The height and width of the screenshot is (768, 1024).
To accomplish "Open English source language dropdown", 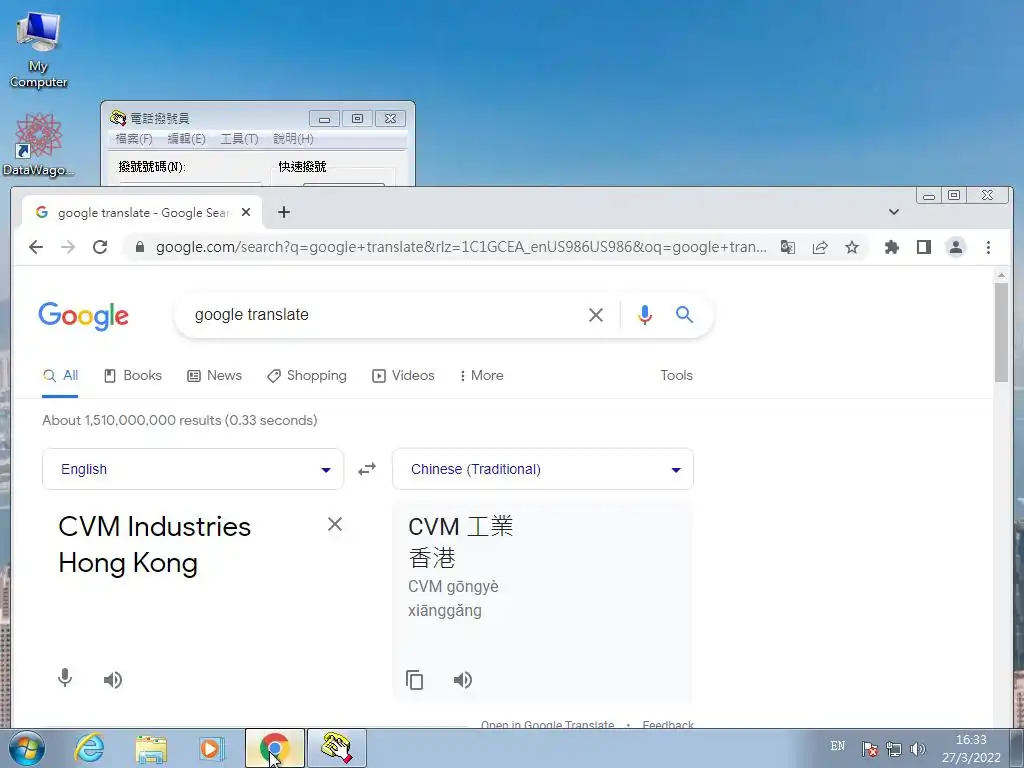I will (193, 469).
